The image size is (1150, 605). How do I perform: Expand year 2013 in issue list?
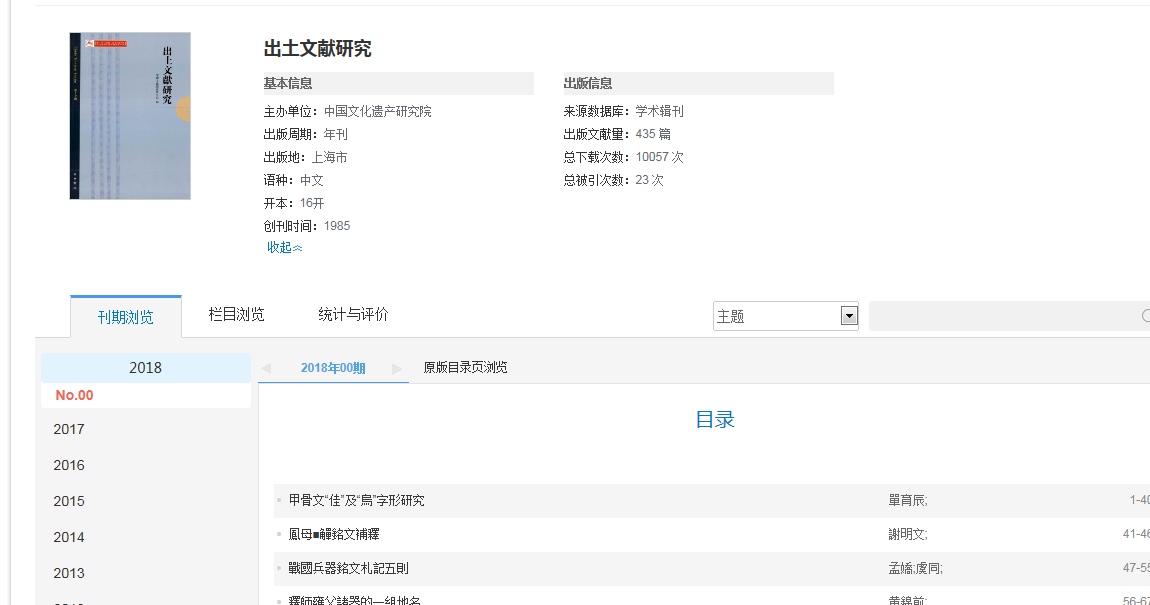pos(69,573)
